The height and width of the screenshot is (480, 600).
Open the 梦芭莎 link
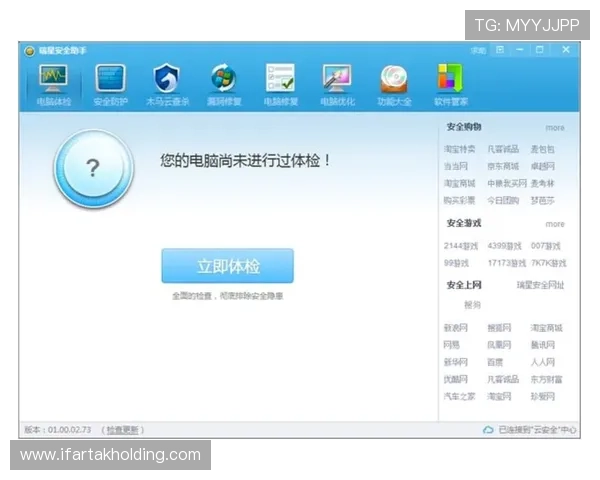coord(543,200)
